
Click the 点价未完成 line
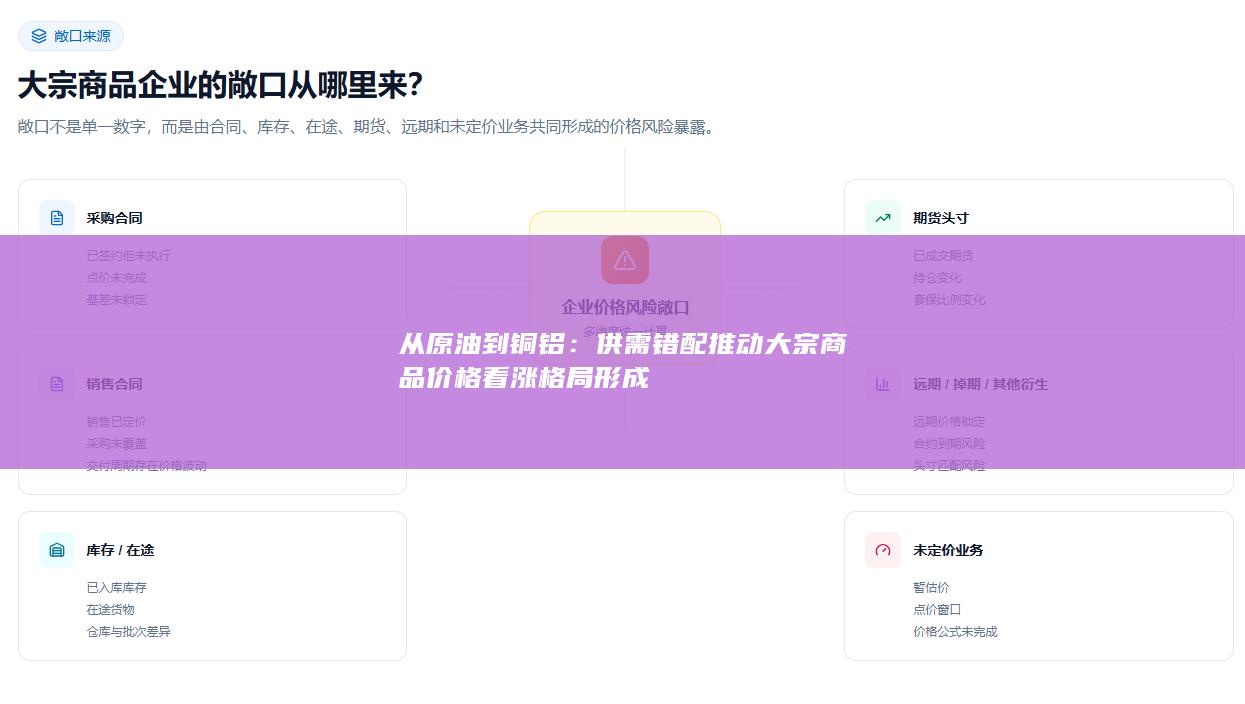117,277
